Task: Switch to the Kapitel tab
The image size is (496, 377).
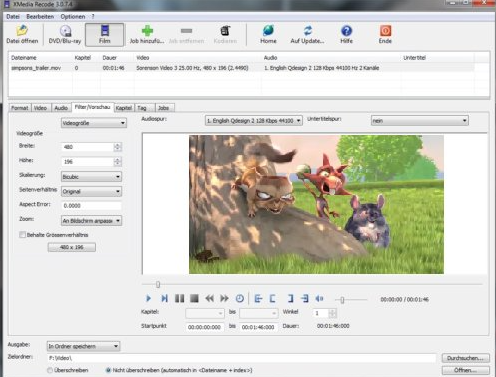Action: [124, 108]
